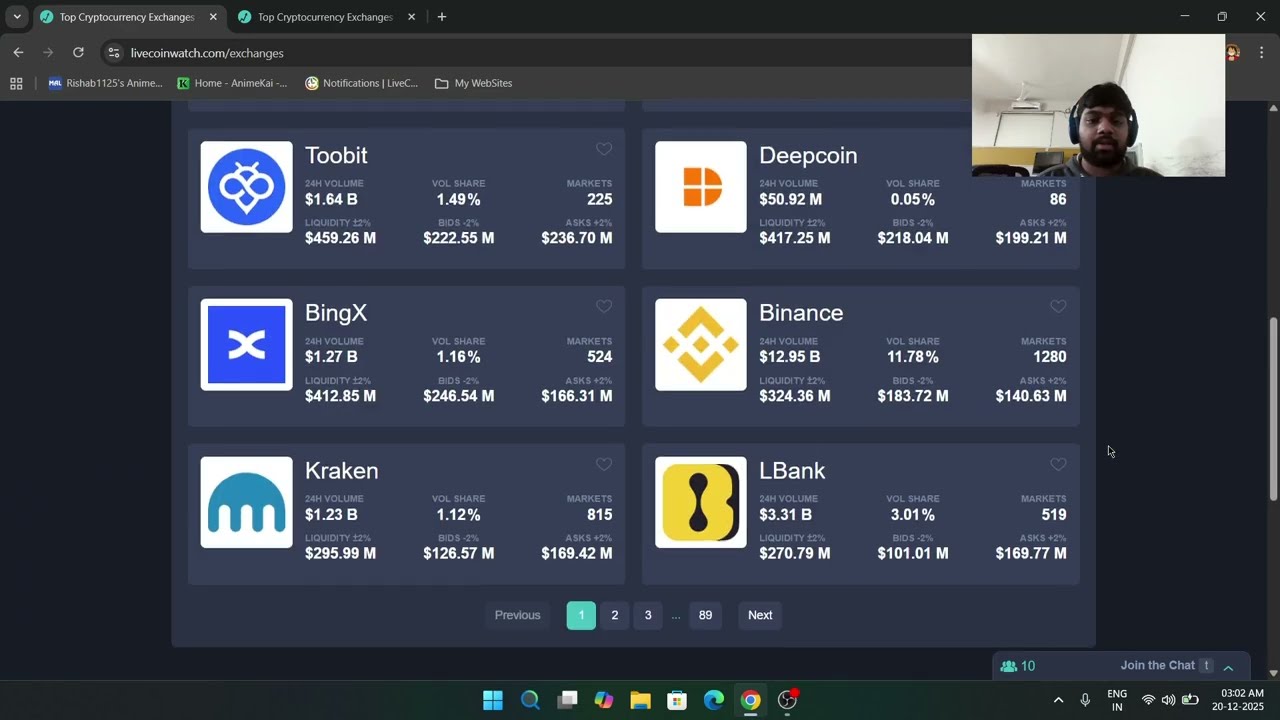Favorite LBank with its heart icon
Screen dimensions: 1280x720
pyautogui.click(x=1058, y=465)
